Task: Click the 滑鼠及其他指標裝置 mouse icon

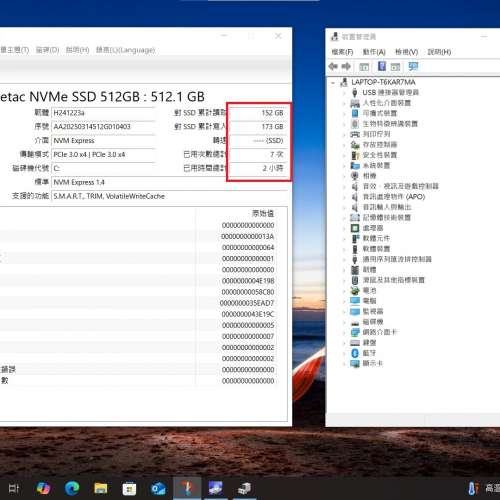Action: click(355, 280)
